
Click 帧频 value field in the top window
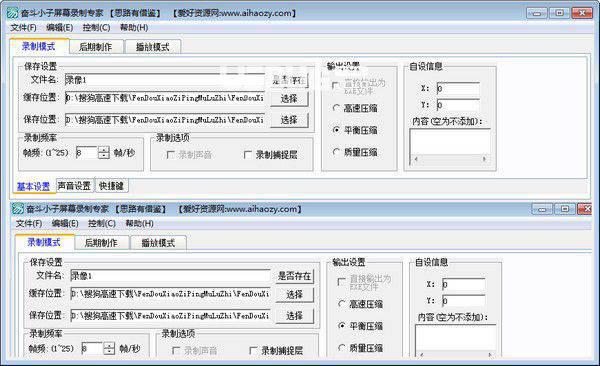tap(87, 153)
